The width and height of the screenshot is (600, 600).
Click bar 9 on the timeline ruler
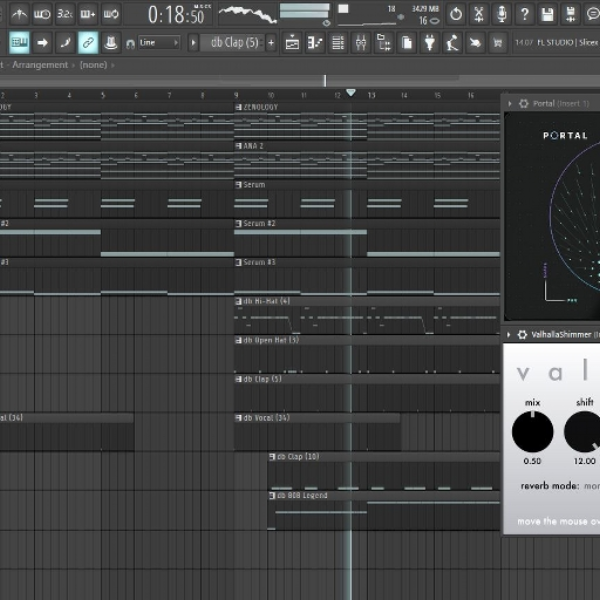236,95
